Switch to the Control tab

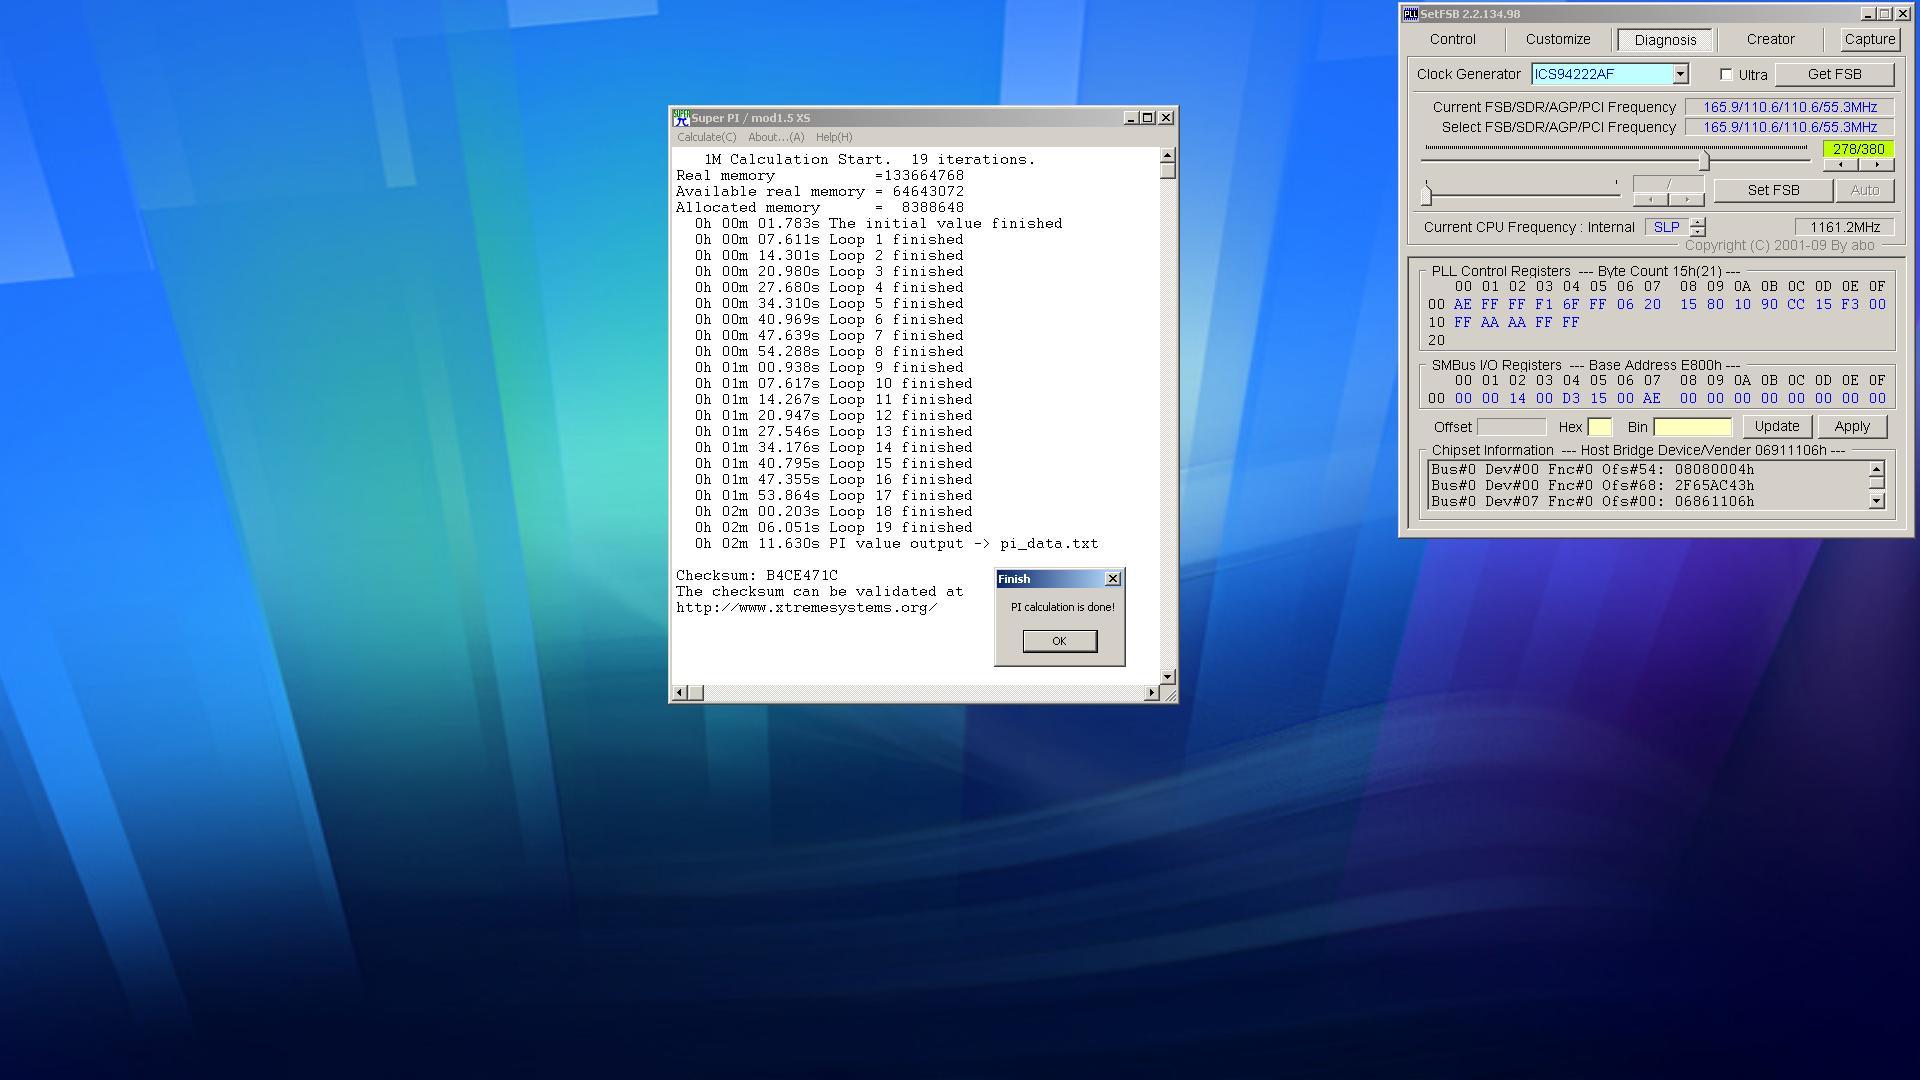click(1452, 40)
